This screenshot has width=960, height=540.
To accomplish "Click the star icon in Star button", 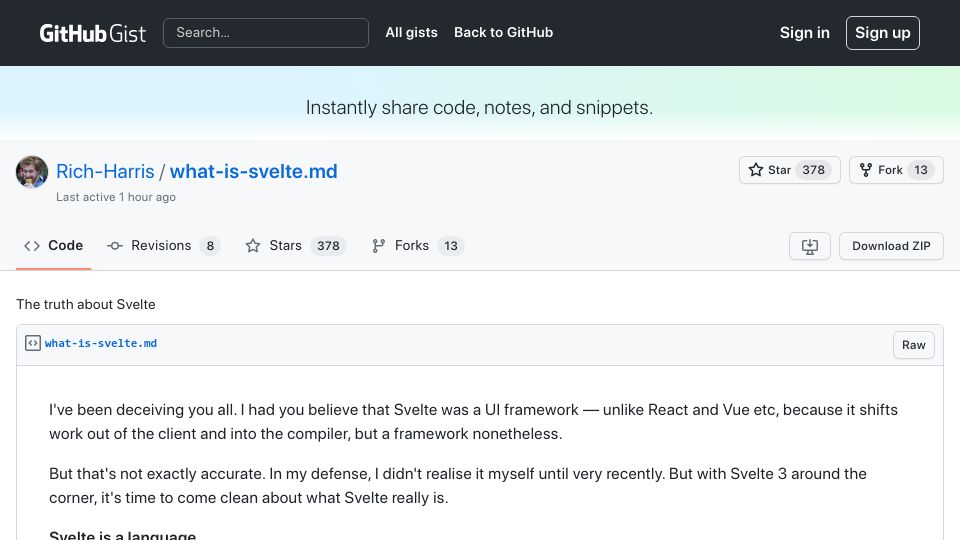I will [756, 170].
